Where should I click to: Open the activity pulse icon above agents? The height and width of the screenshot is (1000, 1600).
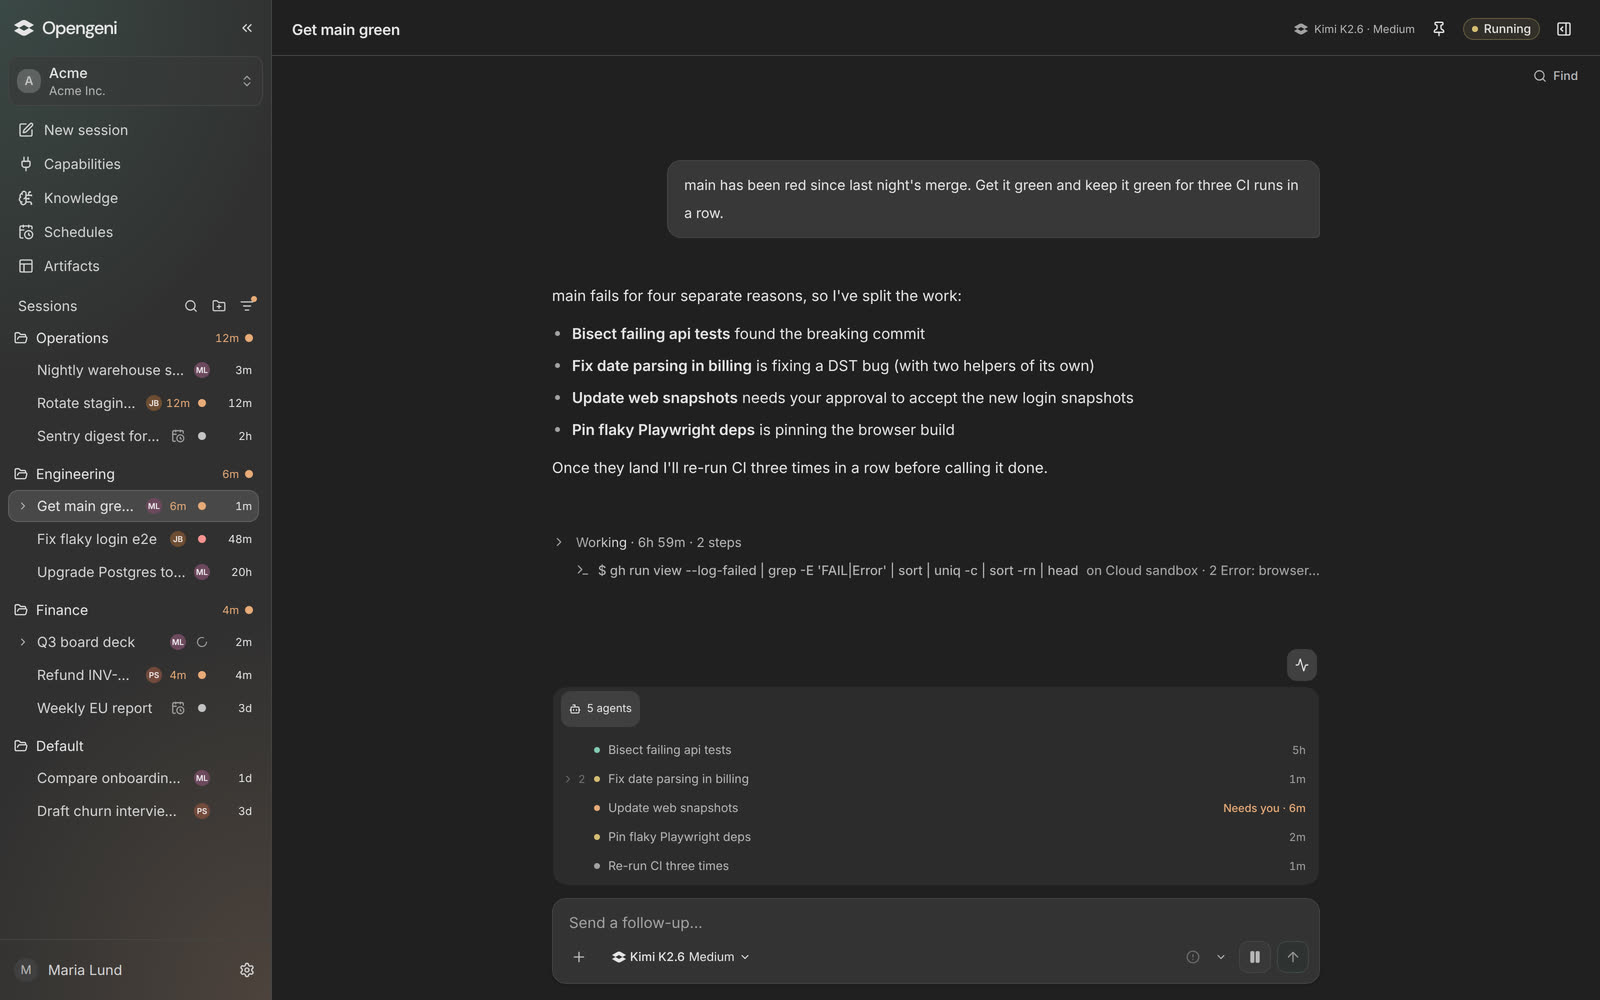tap(1302, 665)
